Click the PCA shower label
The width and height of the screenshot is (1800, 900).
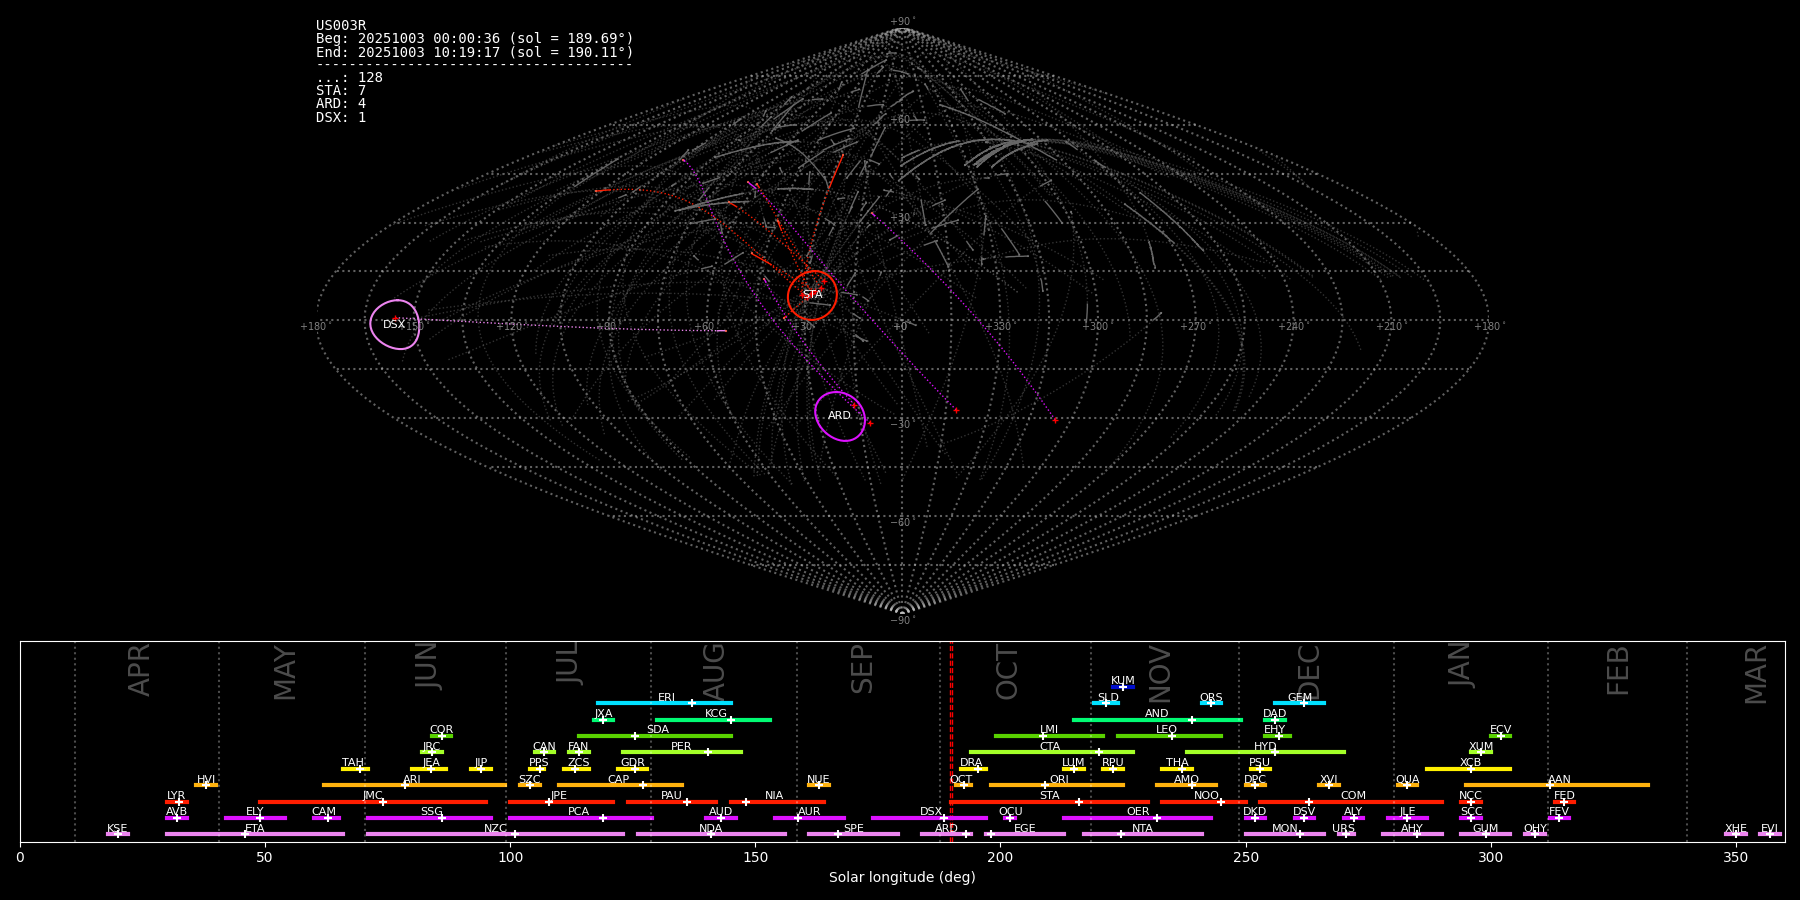[579, 812]
